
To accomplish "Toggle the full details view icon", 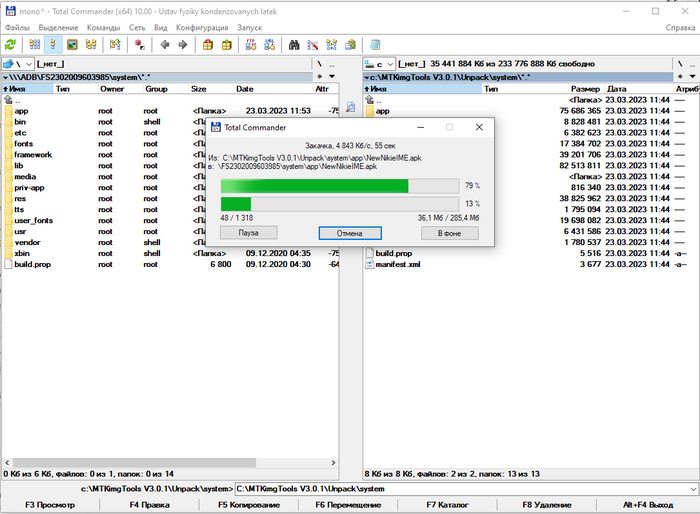I will click(x=53, y=45).
